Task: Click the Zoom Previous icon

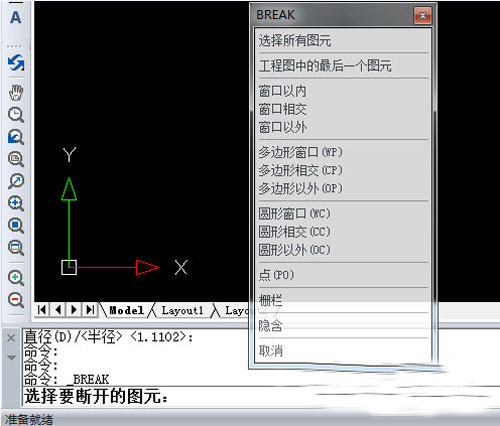Action: (16, 137)
